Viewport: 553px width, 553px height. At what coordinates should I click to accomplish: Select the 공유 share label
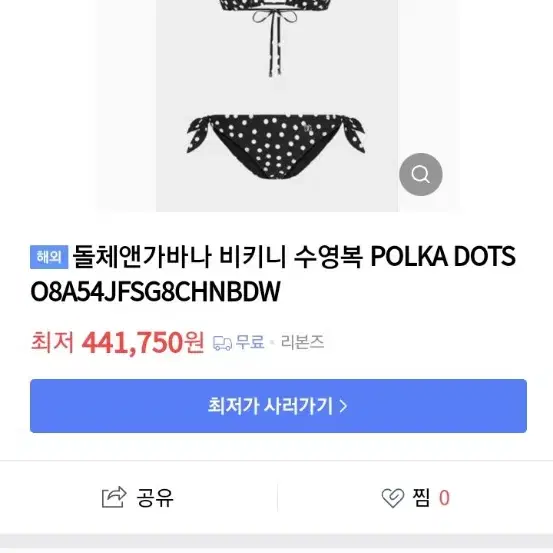155,498
